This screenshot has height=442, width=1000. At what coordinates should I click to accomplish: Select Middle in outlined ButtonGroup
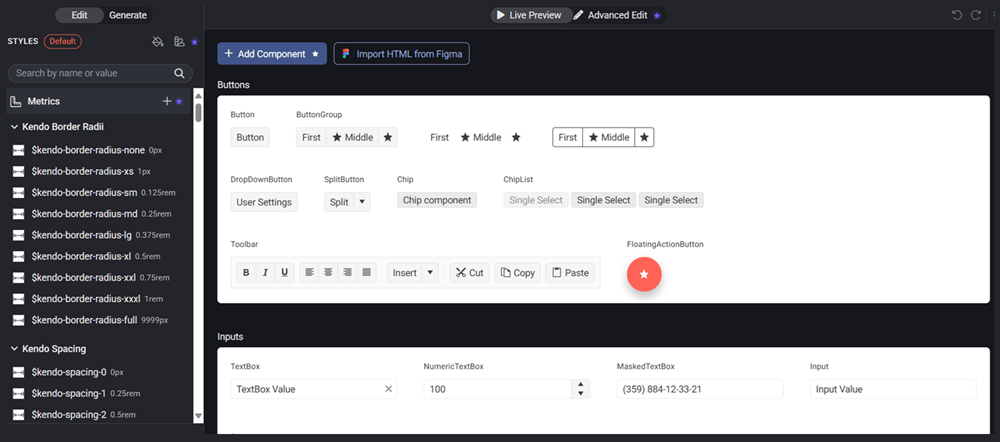pyautogui.click(x=609, y=137)
